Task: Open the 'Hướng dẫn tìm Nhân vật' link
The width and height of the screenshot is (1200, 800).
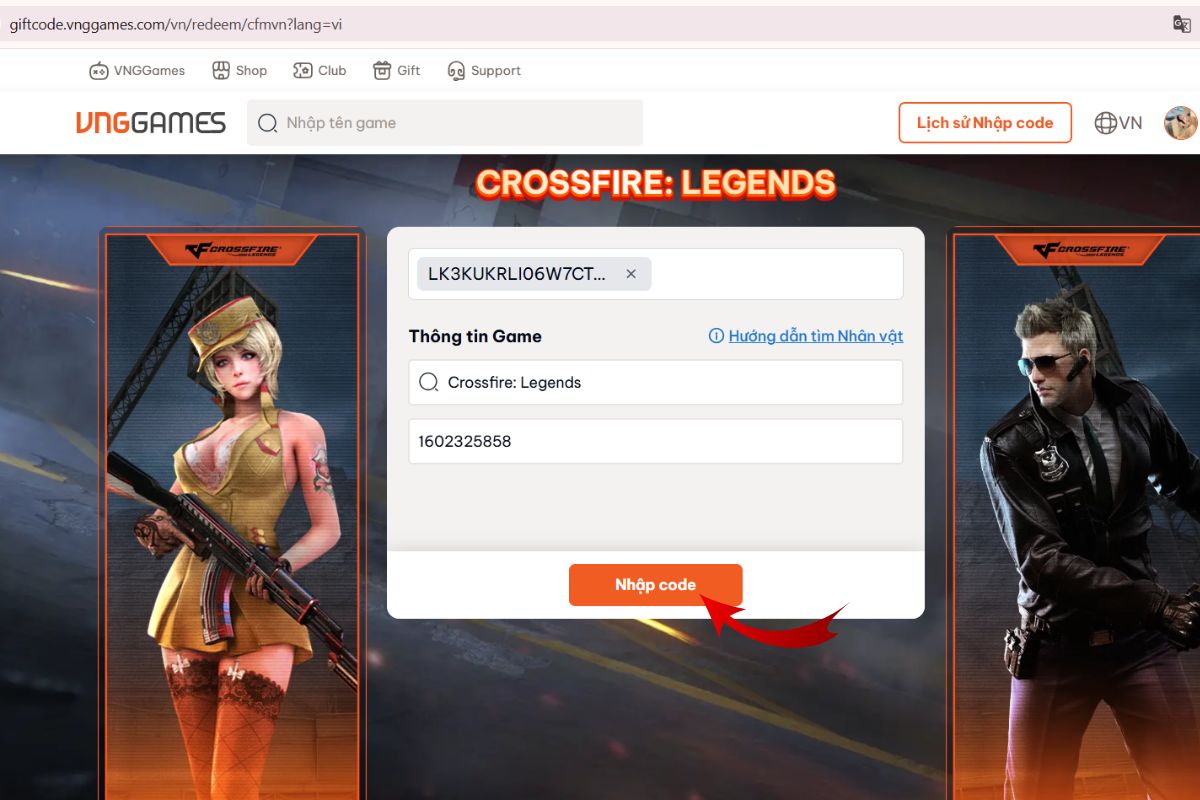Action: (816, 336)
